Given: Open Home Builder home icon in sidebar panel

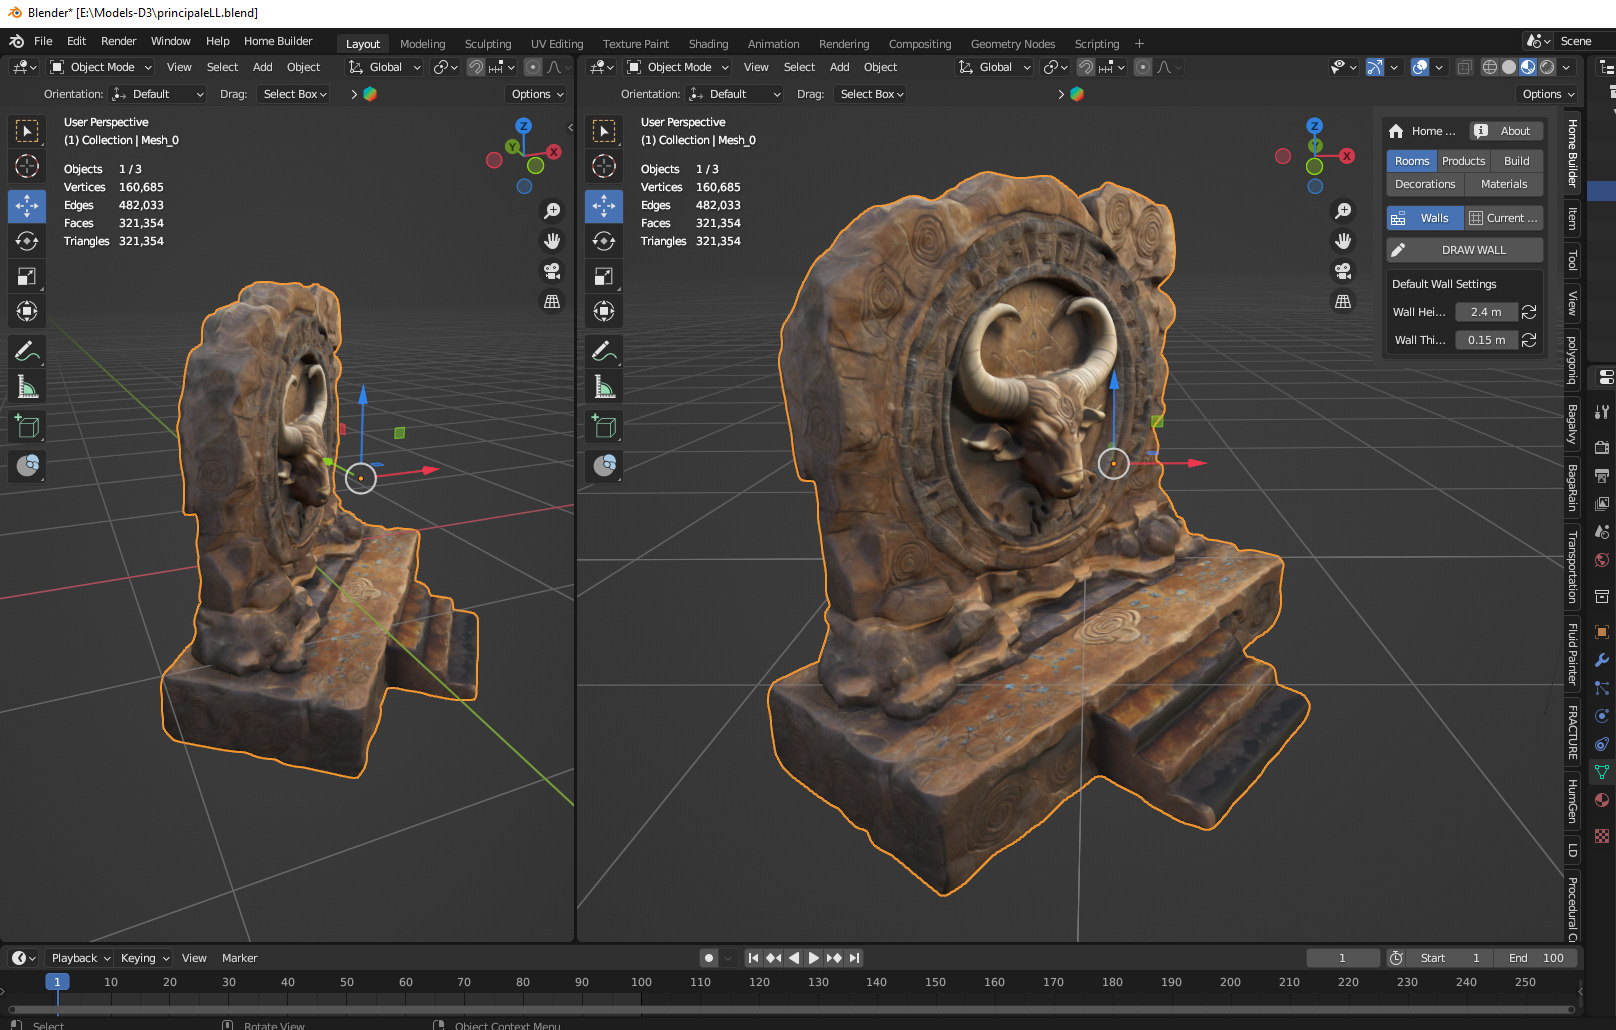Looking at the screenshot, I should 1396,131.
